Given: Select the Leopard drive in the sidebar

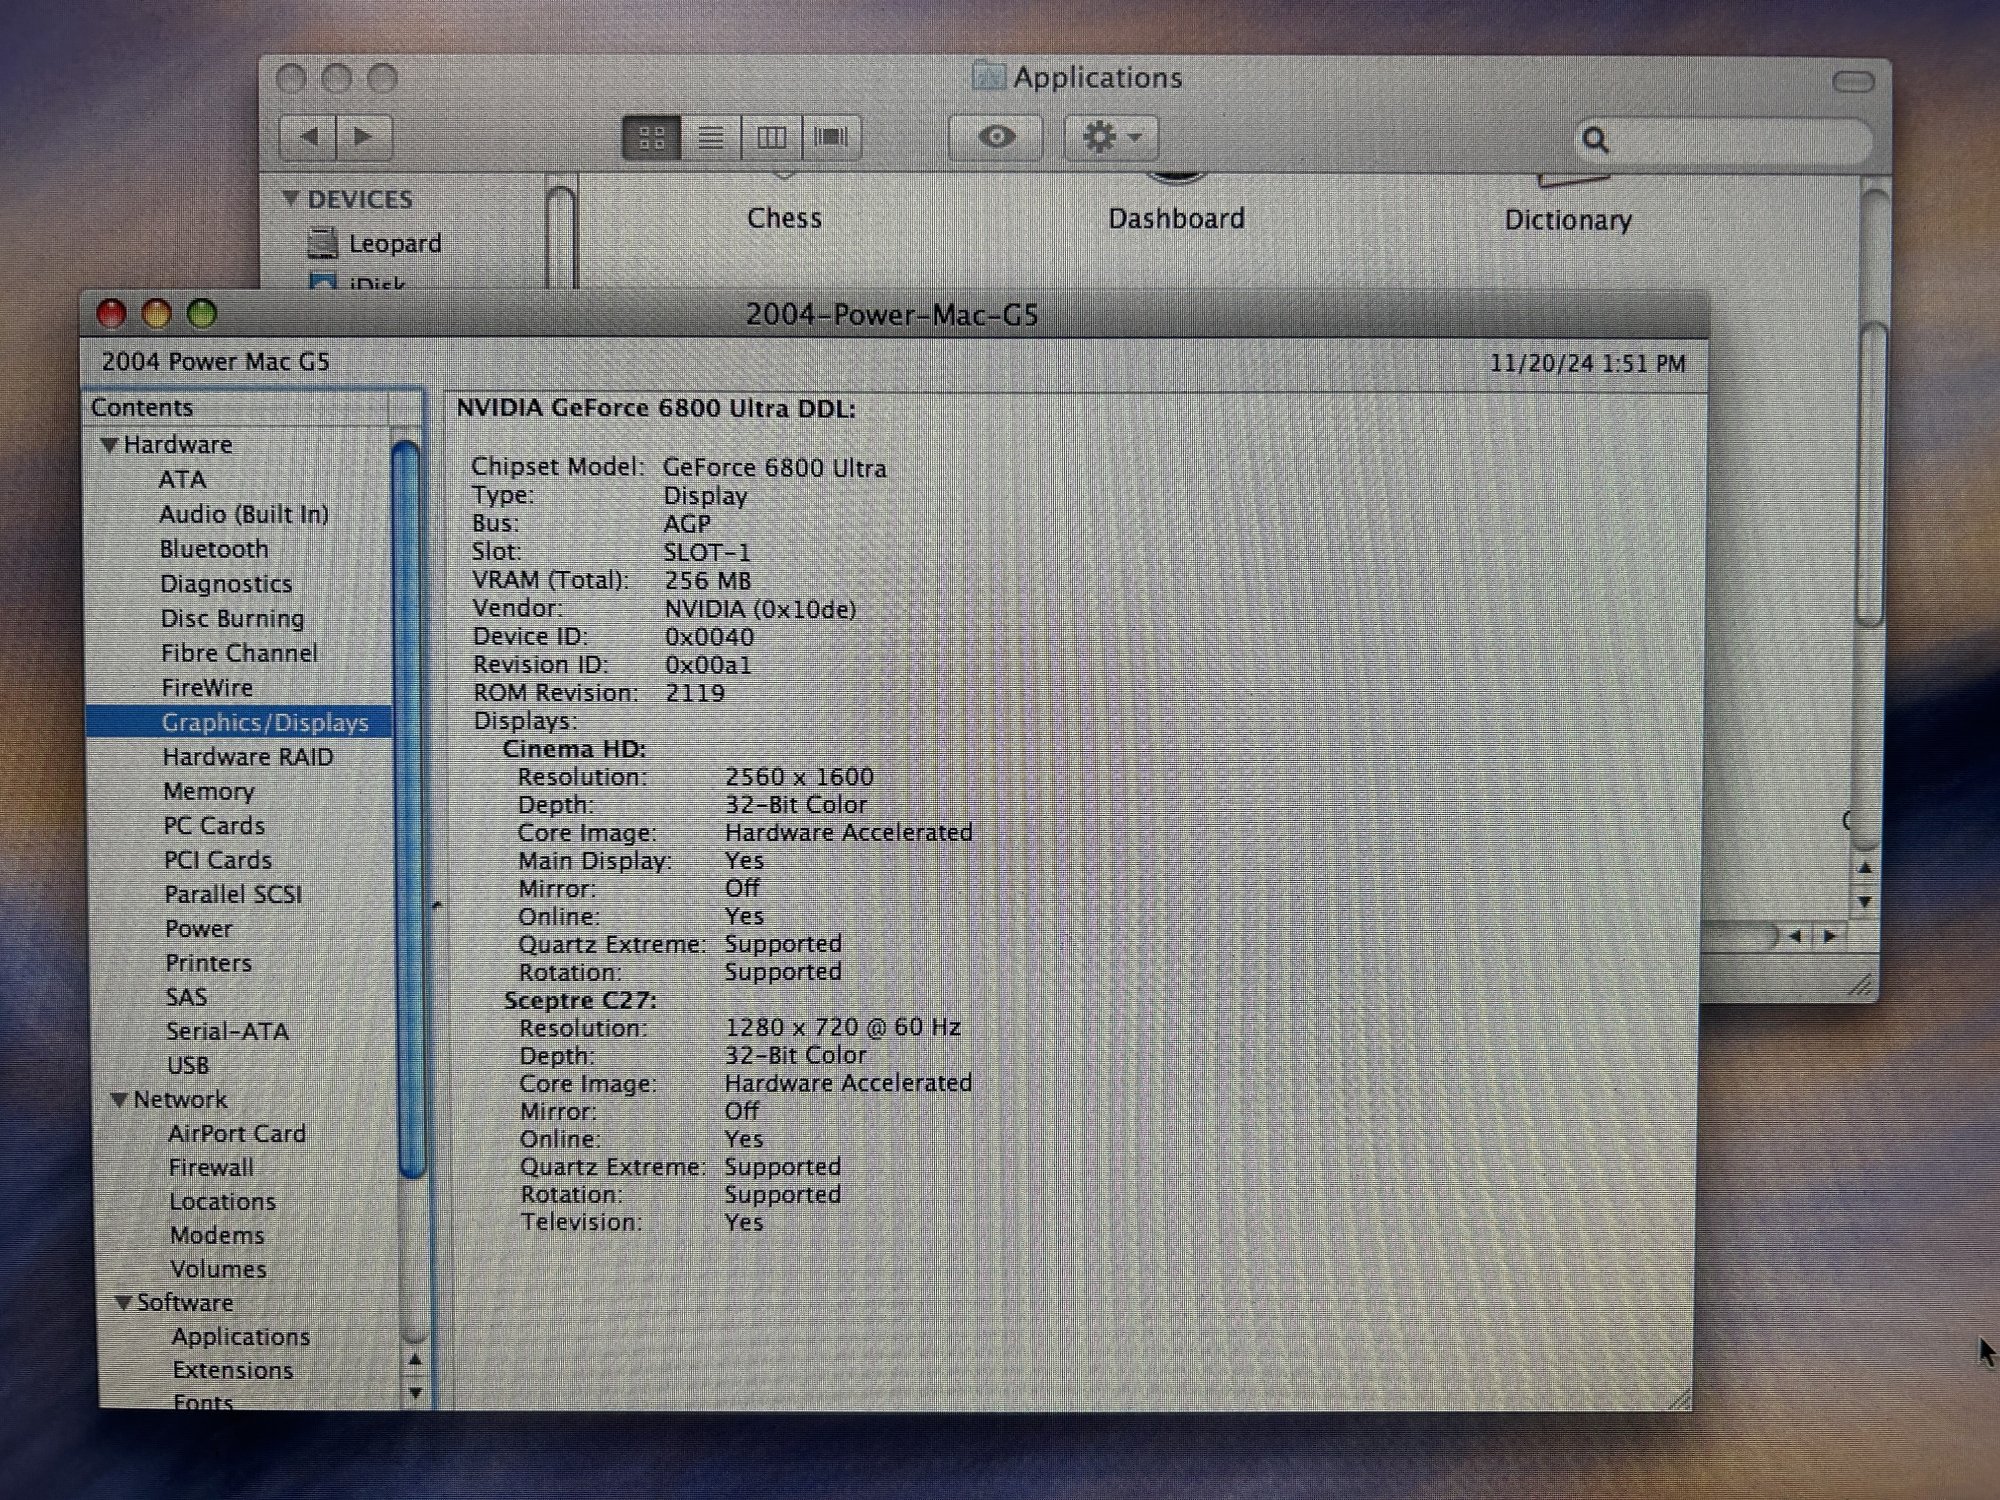Looking at the screenshot, I should click(x=393, y=244).
